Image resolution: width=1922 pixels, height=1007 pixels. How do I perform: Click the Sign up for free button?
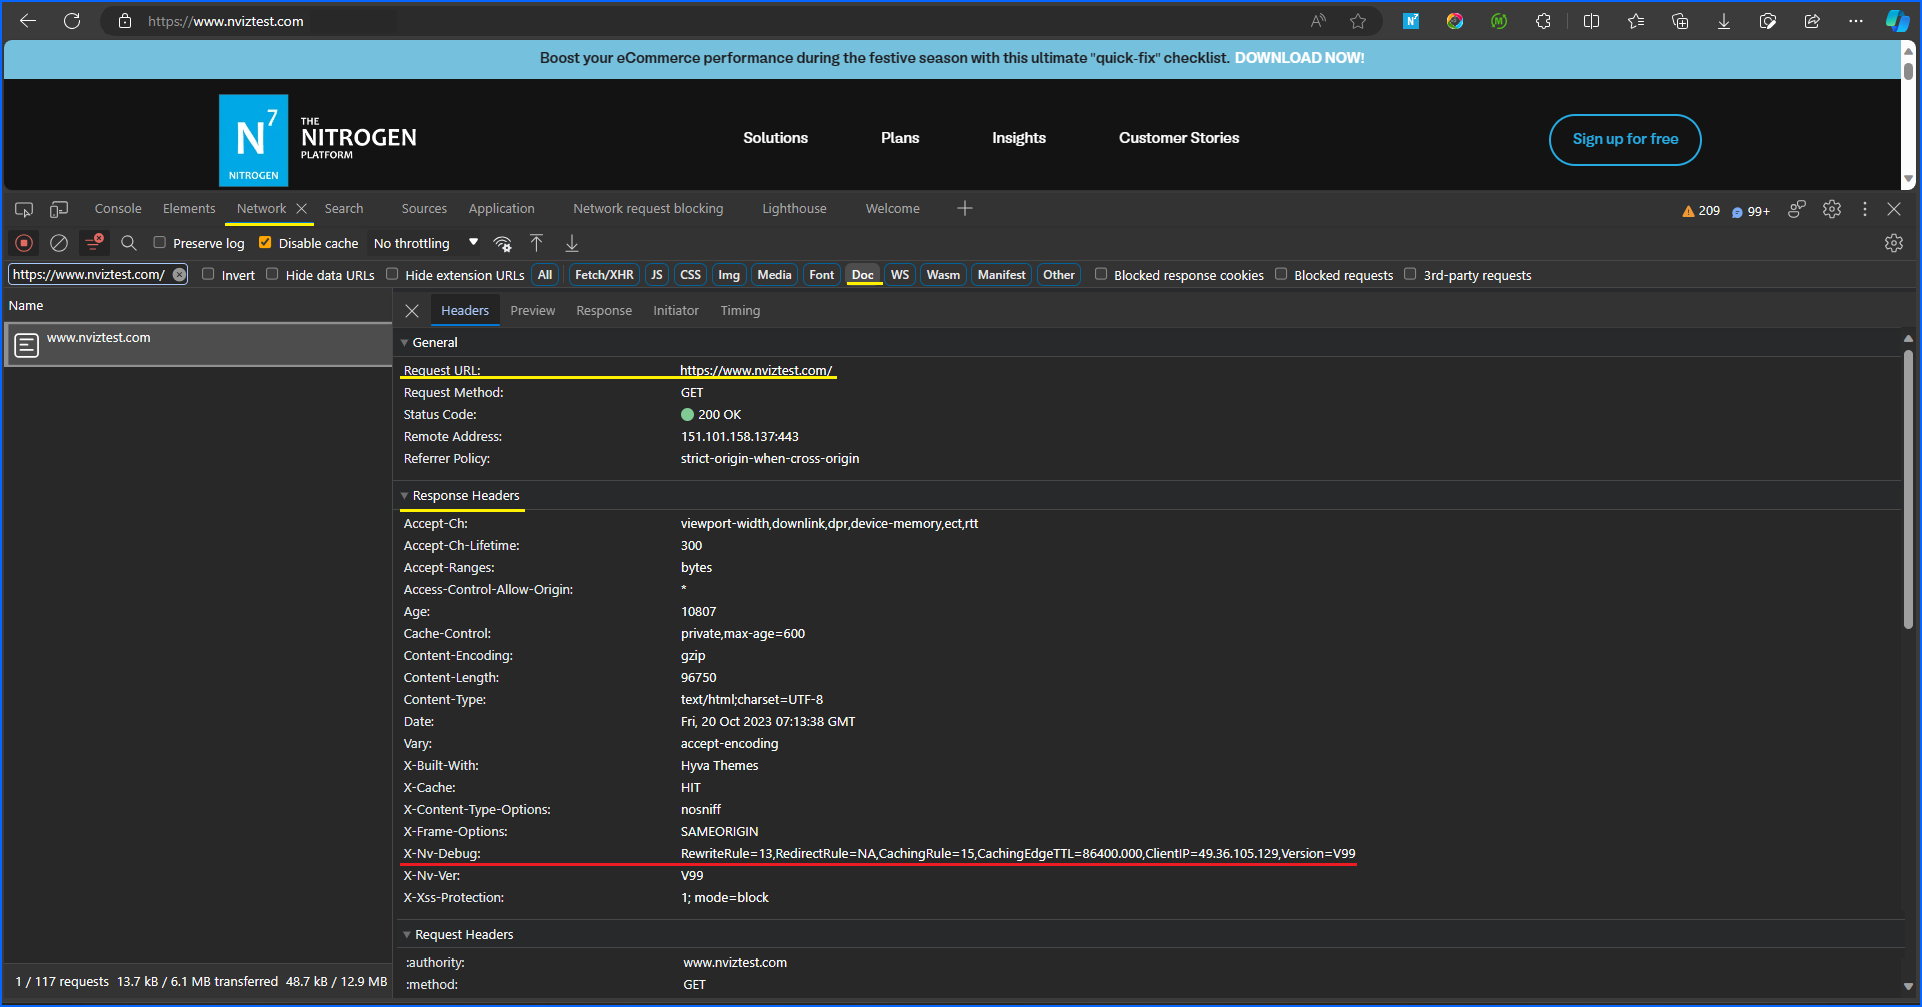pos(1624,139)
